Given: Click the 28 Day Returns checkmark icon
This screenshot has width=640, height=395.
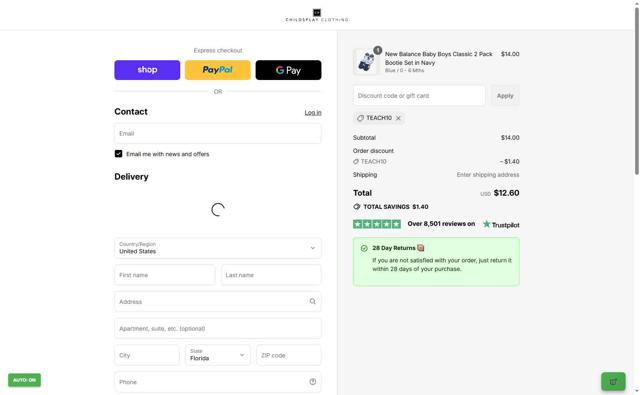Looking at the screenshot, I should tap(364, 248).
